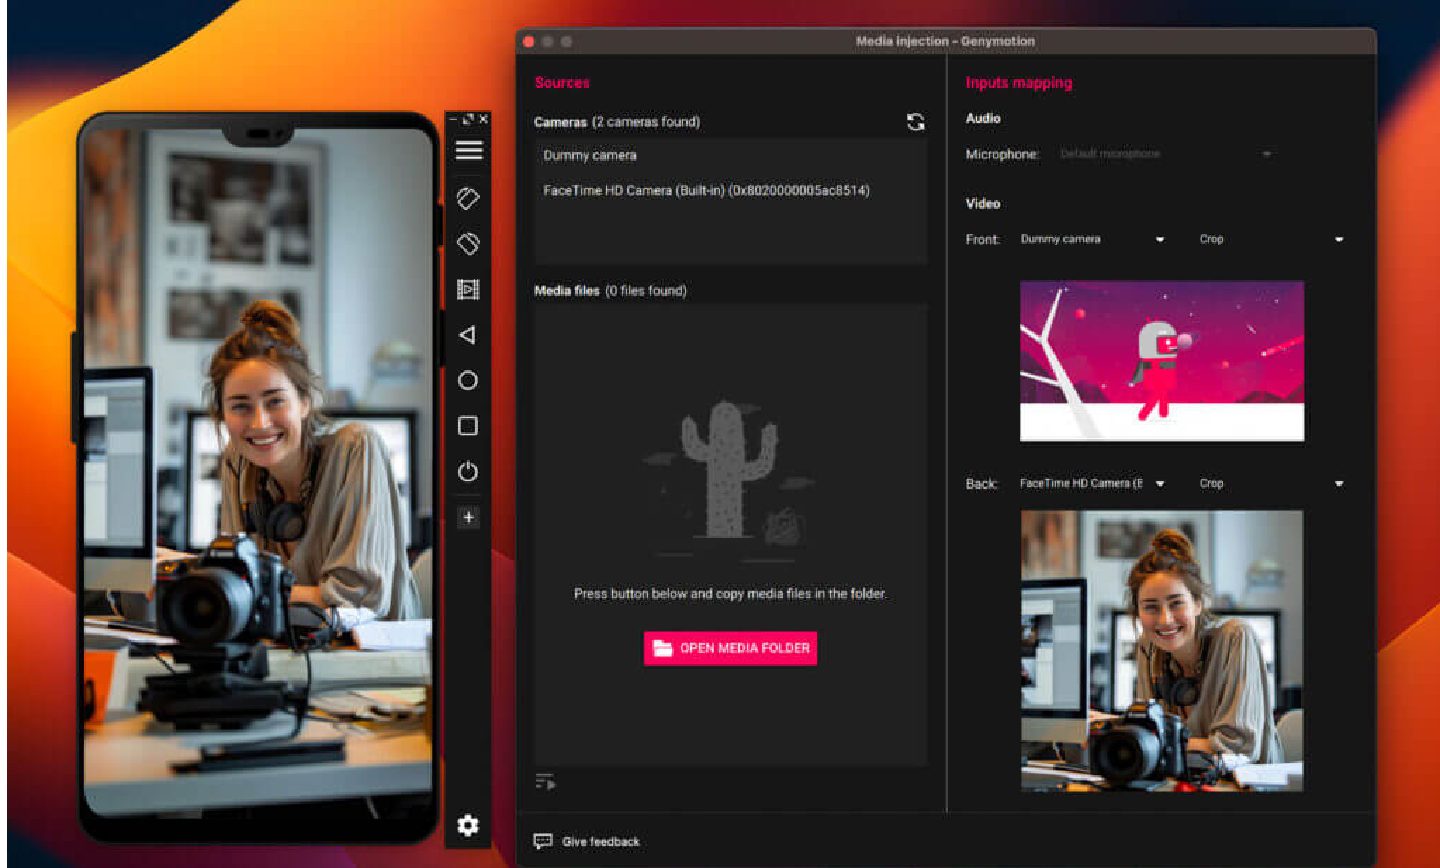This screenshot has height=868, width=1440.
Task: Click the emulator toolbar fullscreen arrows icon
Action: click(x=468, y=119)
